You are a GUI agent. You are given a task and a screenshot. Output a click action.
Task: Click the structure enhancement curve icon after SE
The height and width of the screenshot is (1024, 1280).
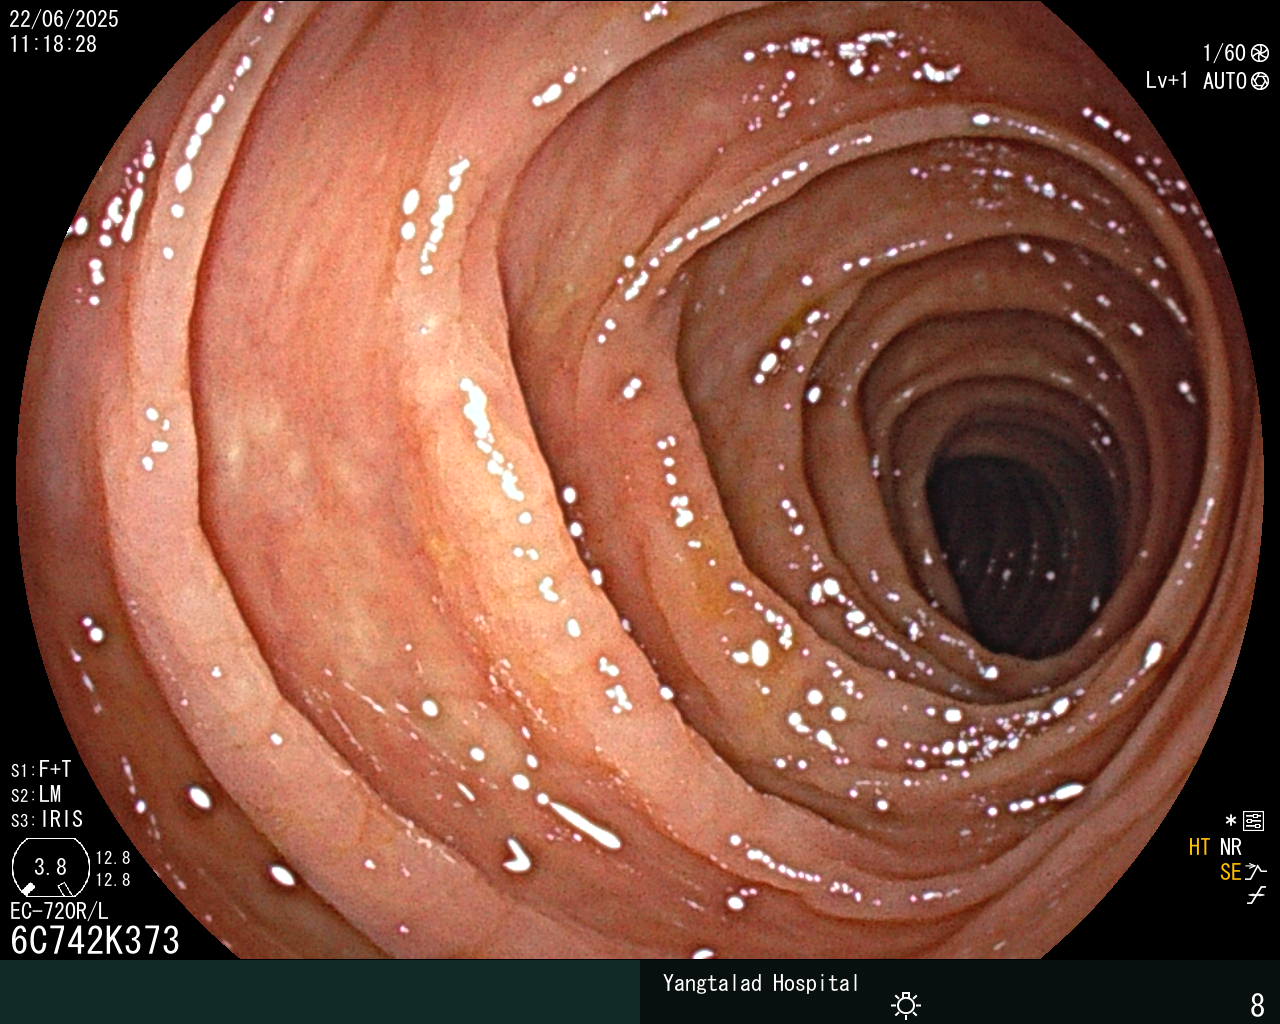(x=1256, y=872)
